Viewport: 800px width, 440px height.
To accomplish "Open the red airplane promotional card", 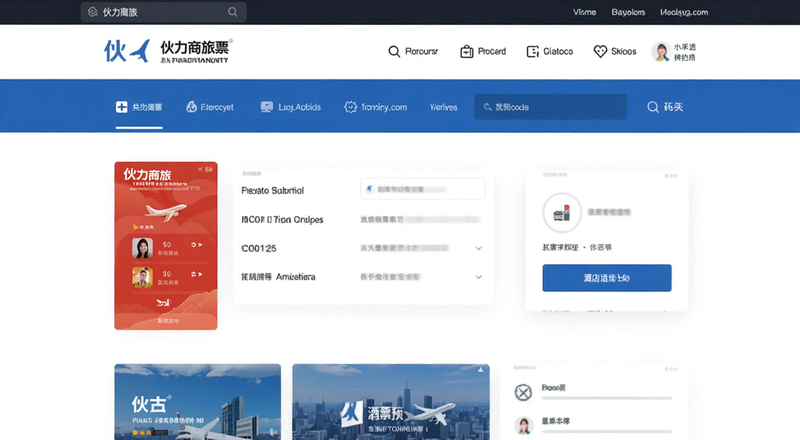I will pyautogui.click(x=166, y=246).
